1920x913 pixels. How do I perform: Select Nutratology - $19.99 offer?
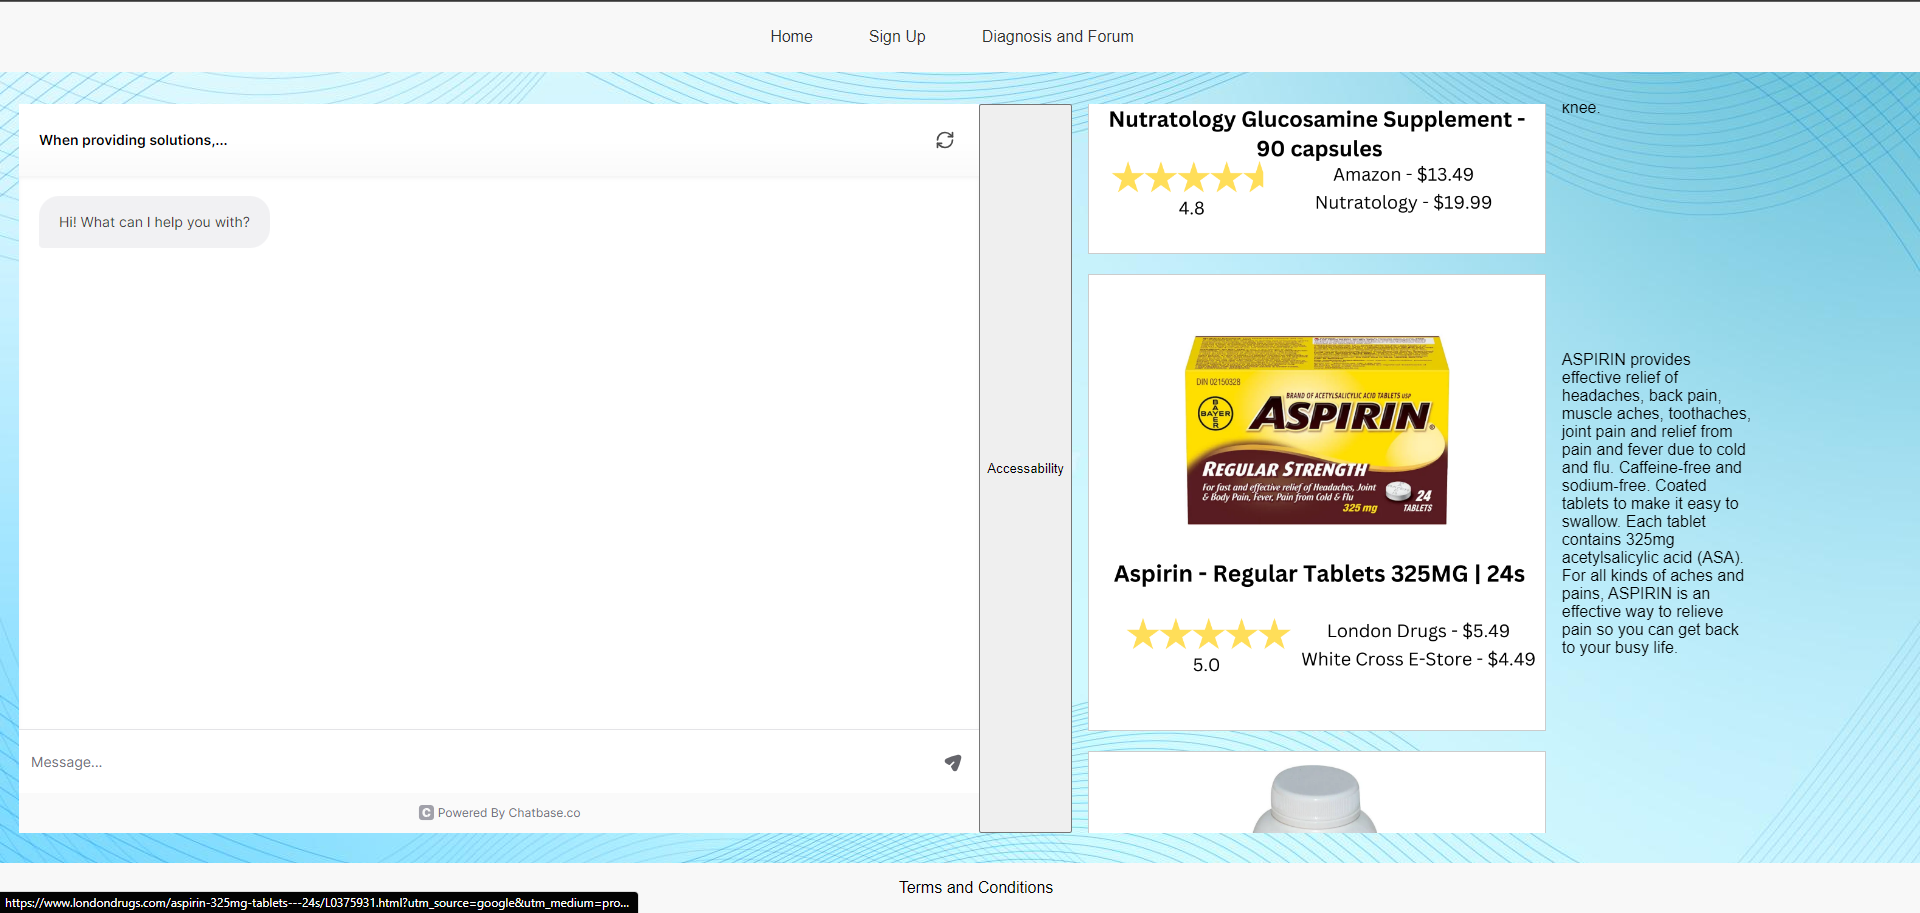(x=1403, y=202)
